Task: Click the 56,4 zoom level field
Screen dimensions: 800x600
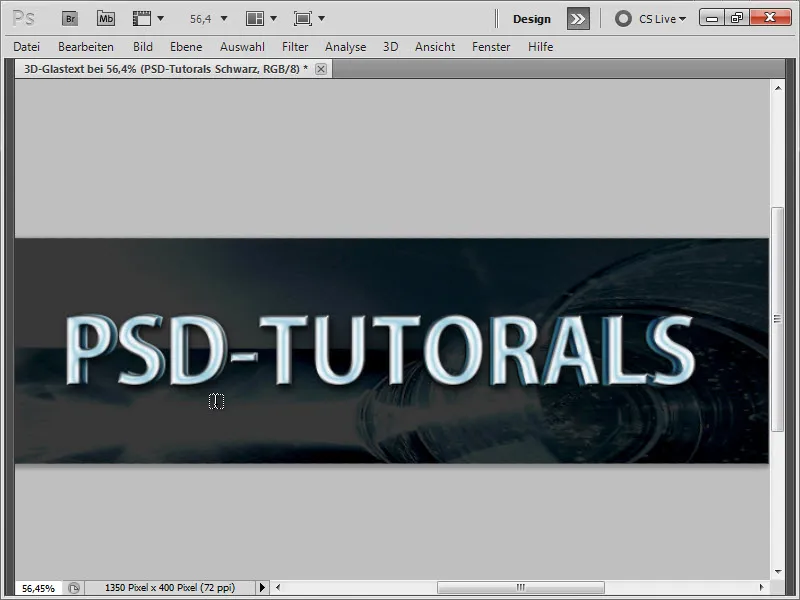Action: point(201,19)
